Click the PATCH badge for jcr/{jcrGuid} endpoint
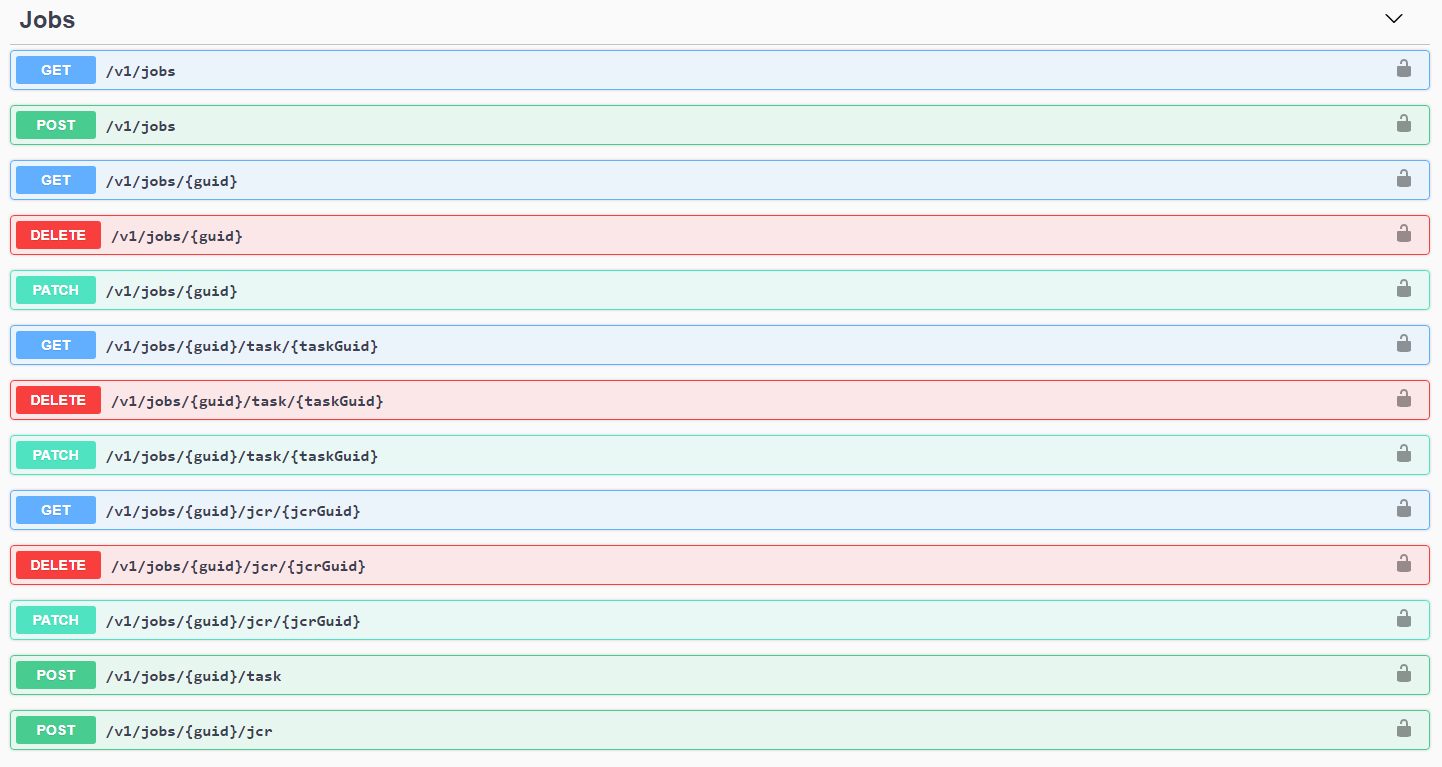Screen dimensions: 1442x767 click(56, 620)
